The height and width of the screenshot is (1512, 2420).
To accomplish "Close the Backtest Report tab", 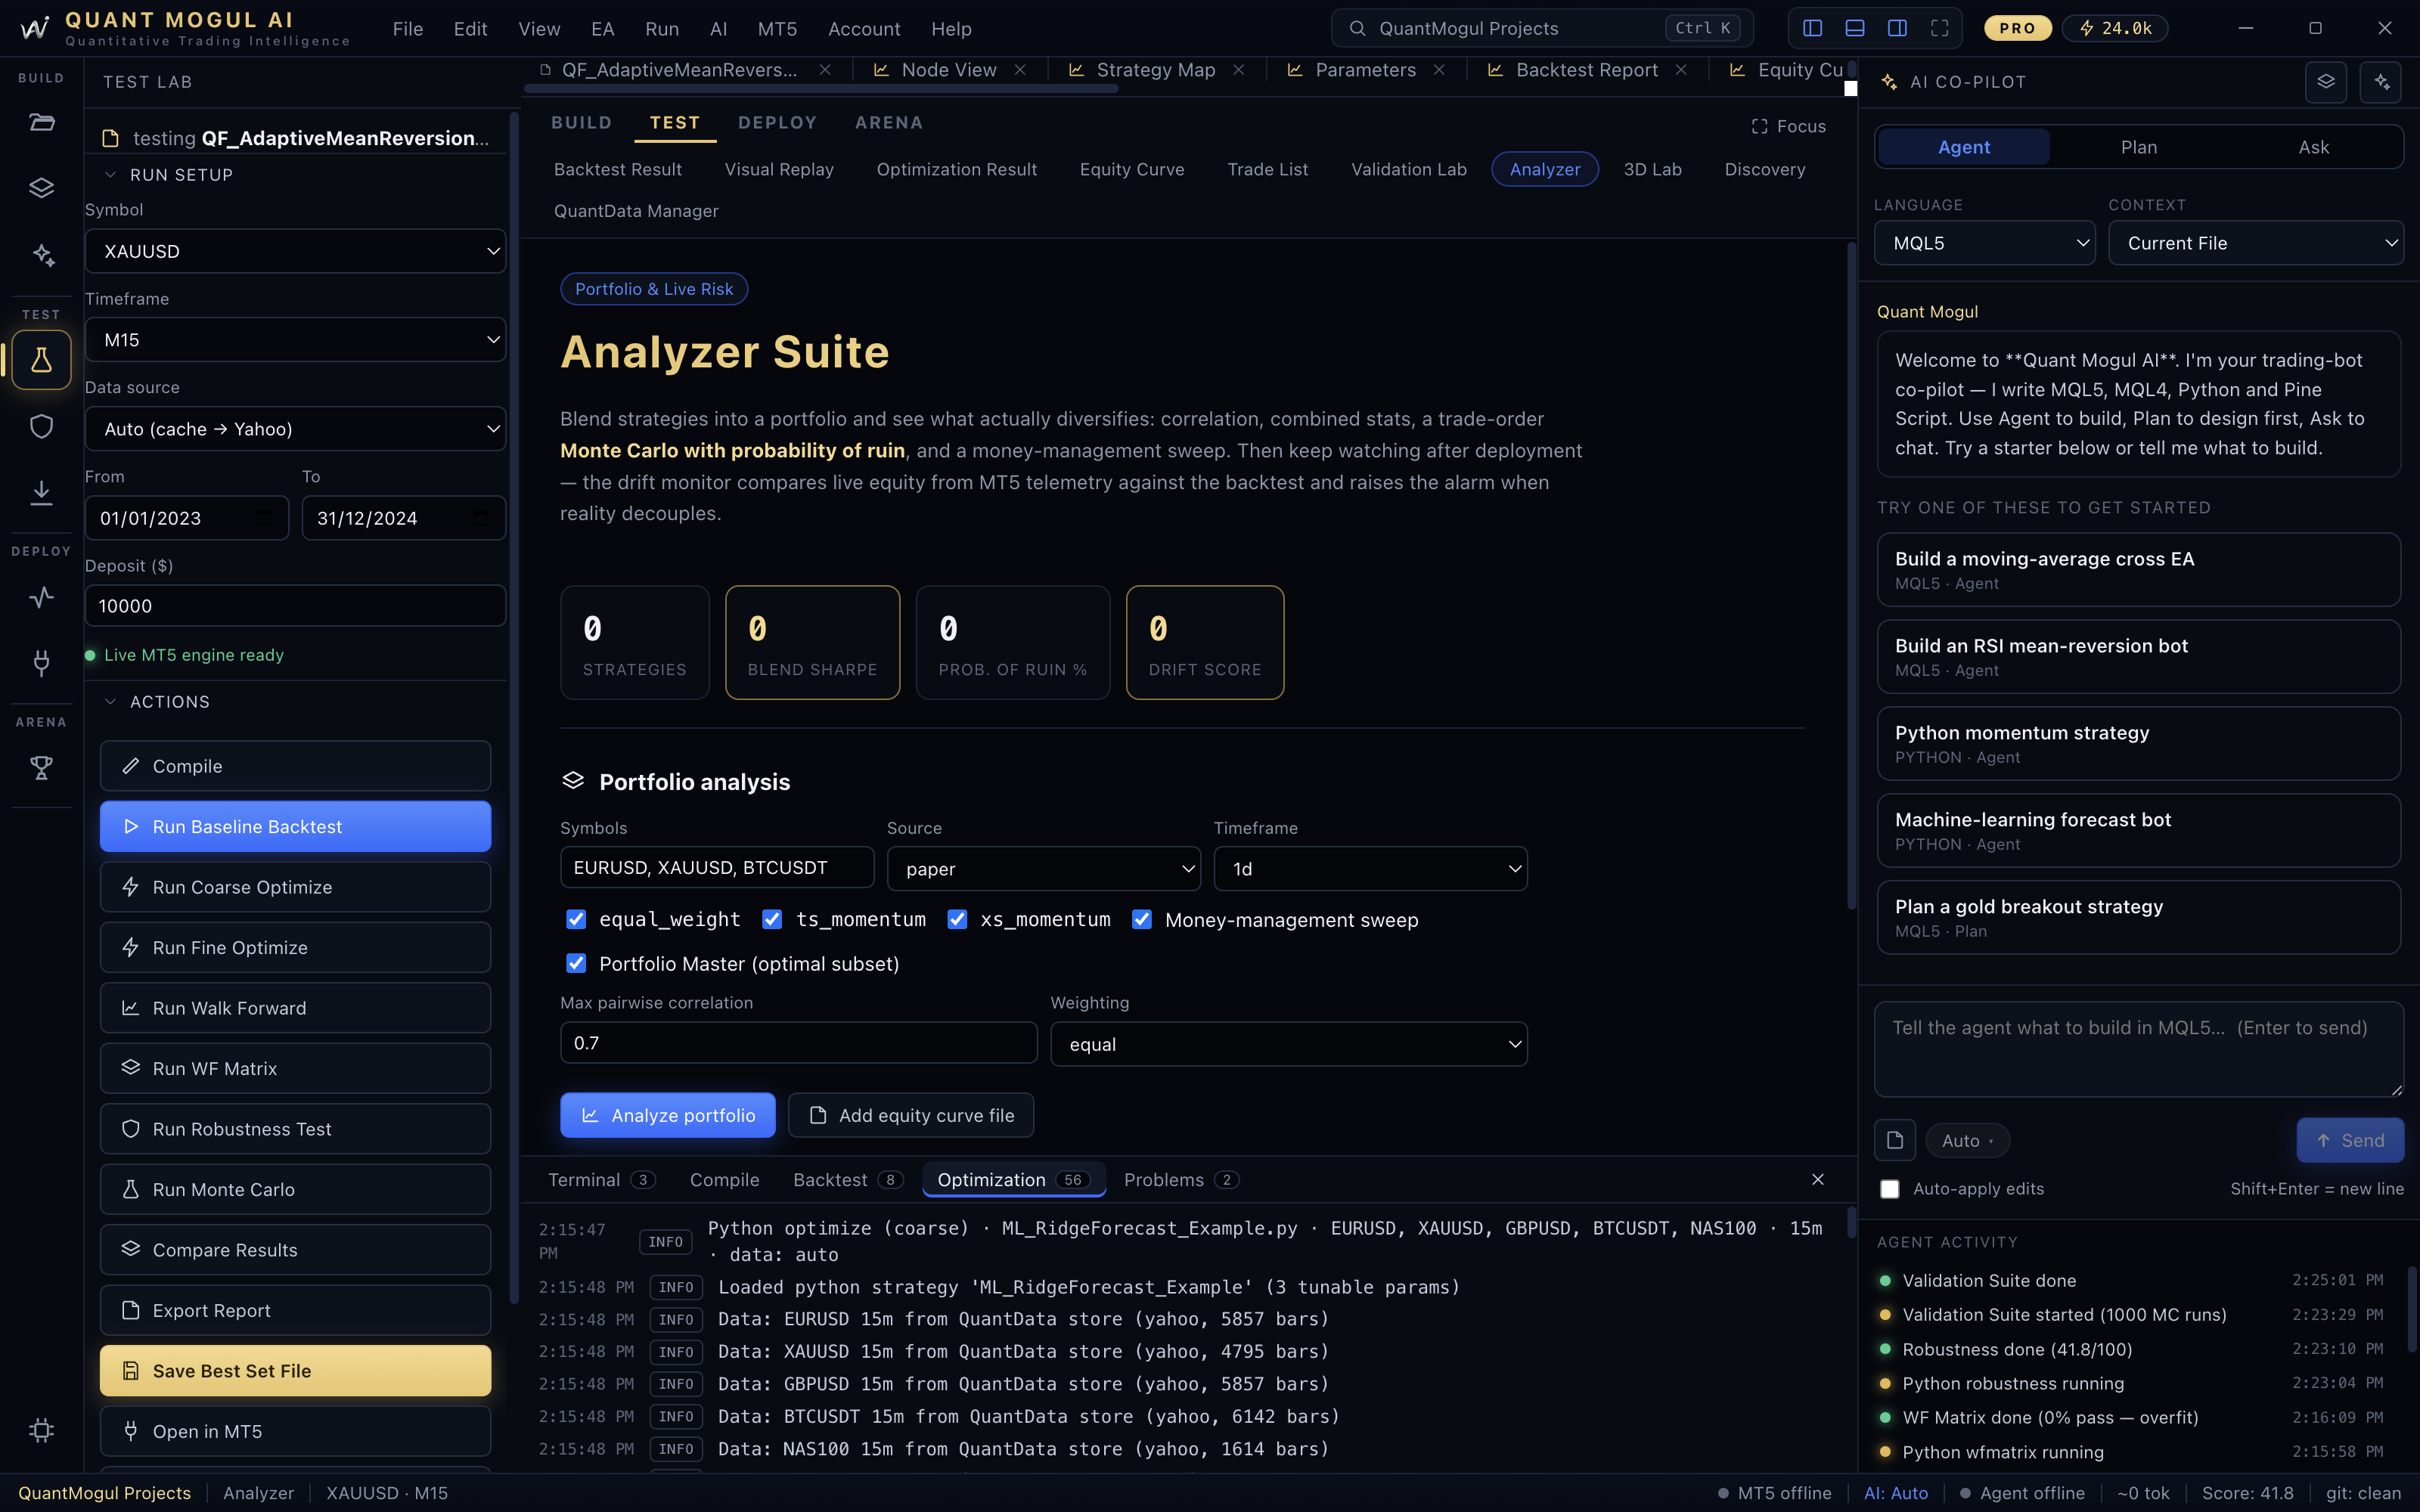I will point(1681,70).
